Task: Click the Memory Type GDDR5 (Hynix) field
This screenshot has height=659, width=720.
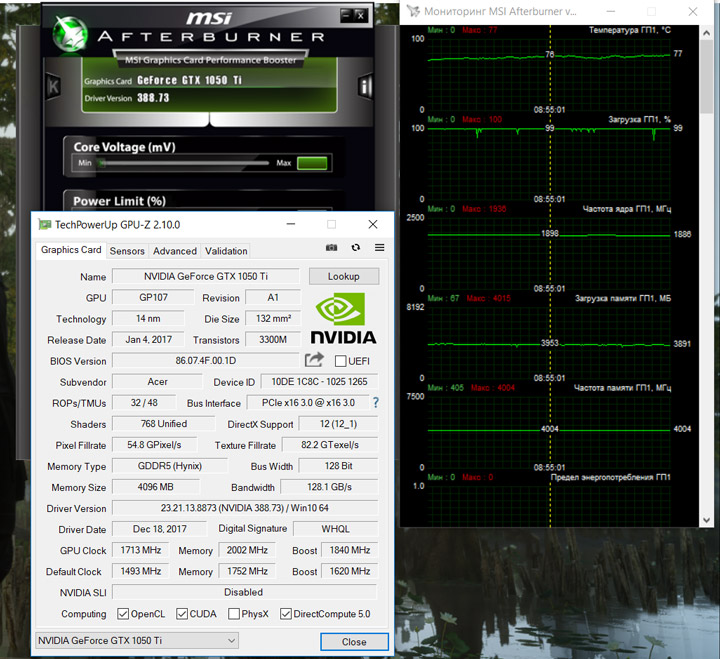Action: point(169,466)
